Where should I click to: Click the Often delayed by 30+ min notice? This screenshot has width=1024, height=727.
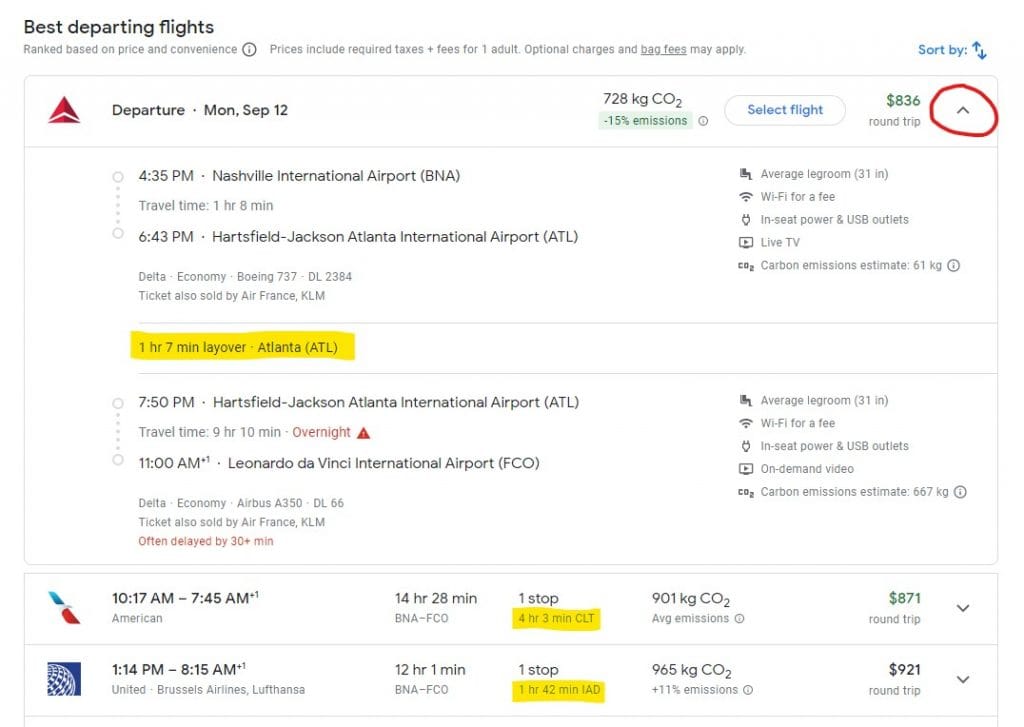point(206,541)
